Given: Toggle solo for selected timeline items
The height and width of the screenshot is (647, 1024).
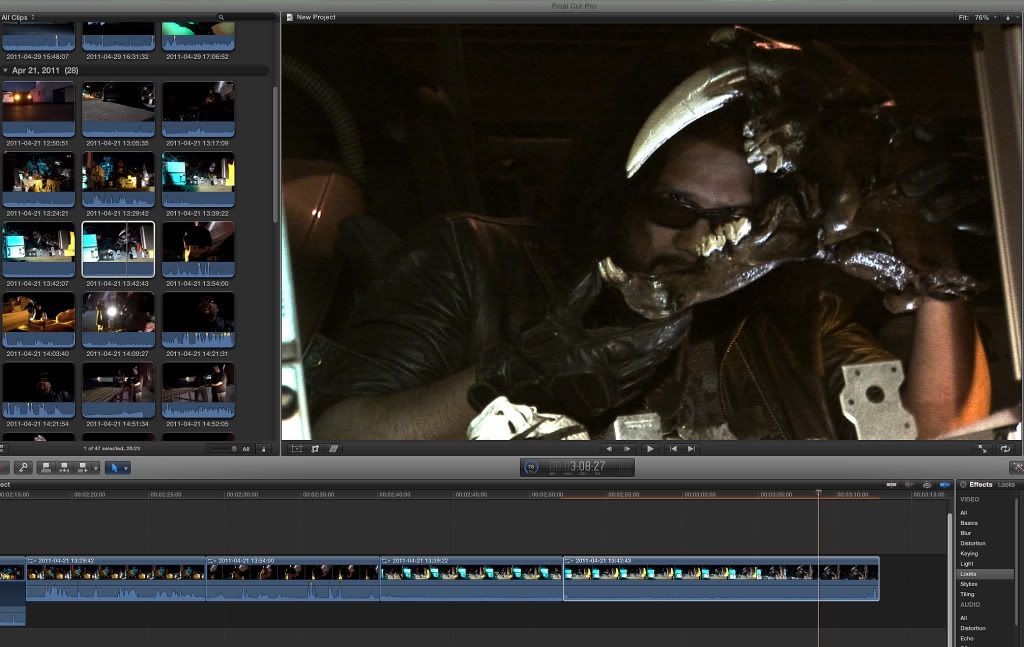Looking at the screenshot, I should 927,484.
